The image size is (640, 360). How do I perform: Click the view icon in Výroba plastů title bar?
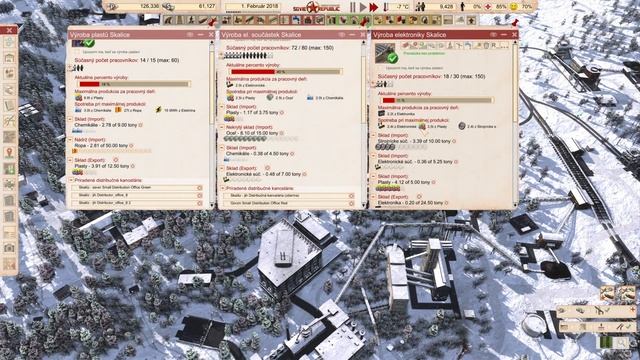coord(190,35)
